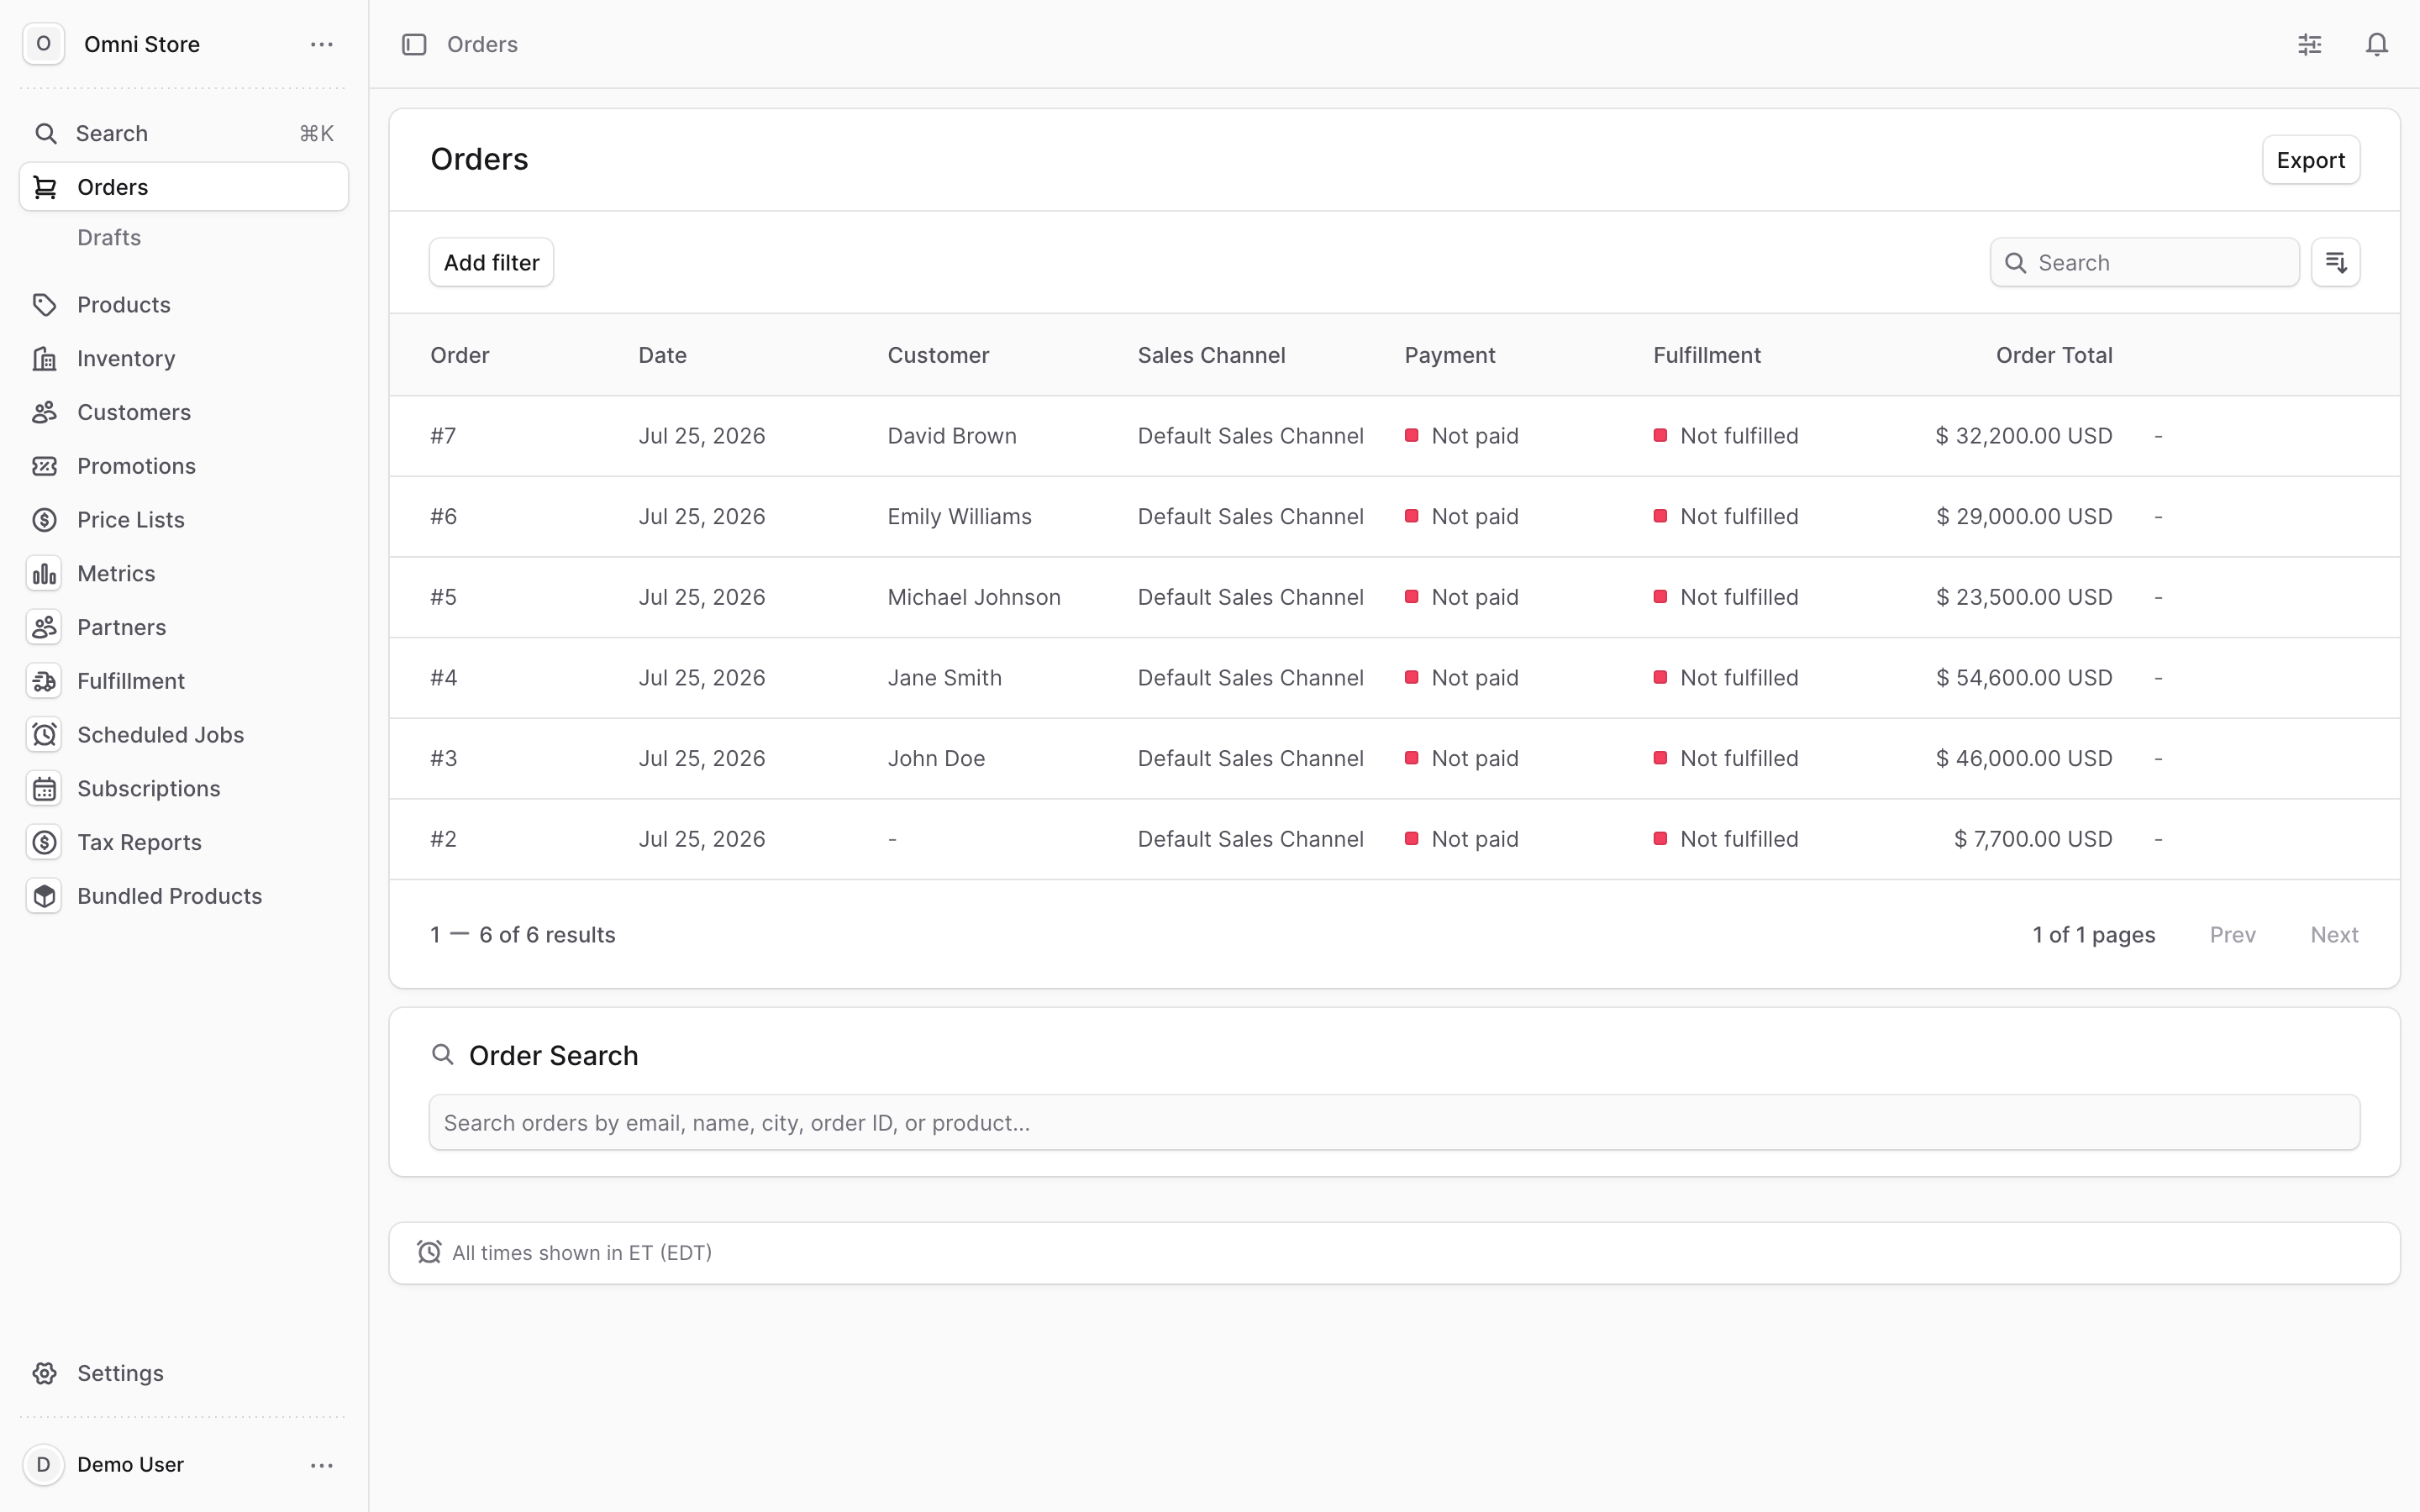Viewport: 2420px width, 1512px height.
Task: Click the sort orders icon button
Action: tap(2336, 262)
